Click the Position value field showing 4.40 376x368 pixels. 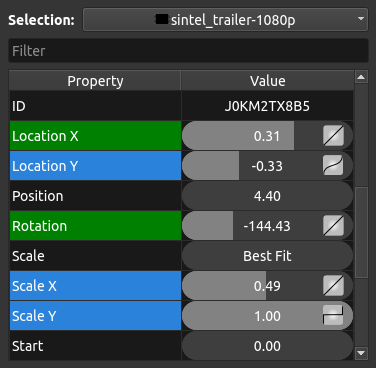[267, 196]
